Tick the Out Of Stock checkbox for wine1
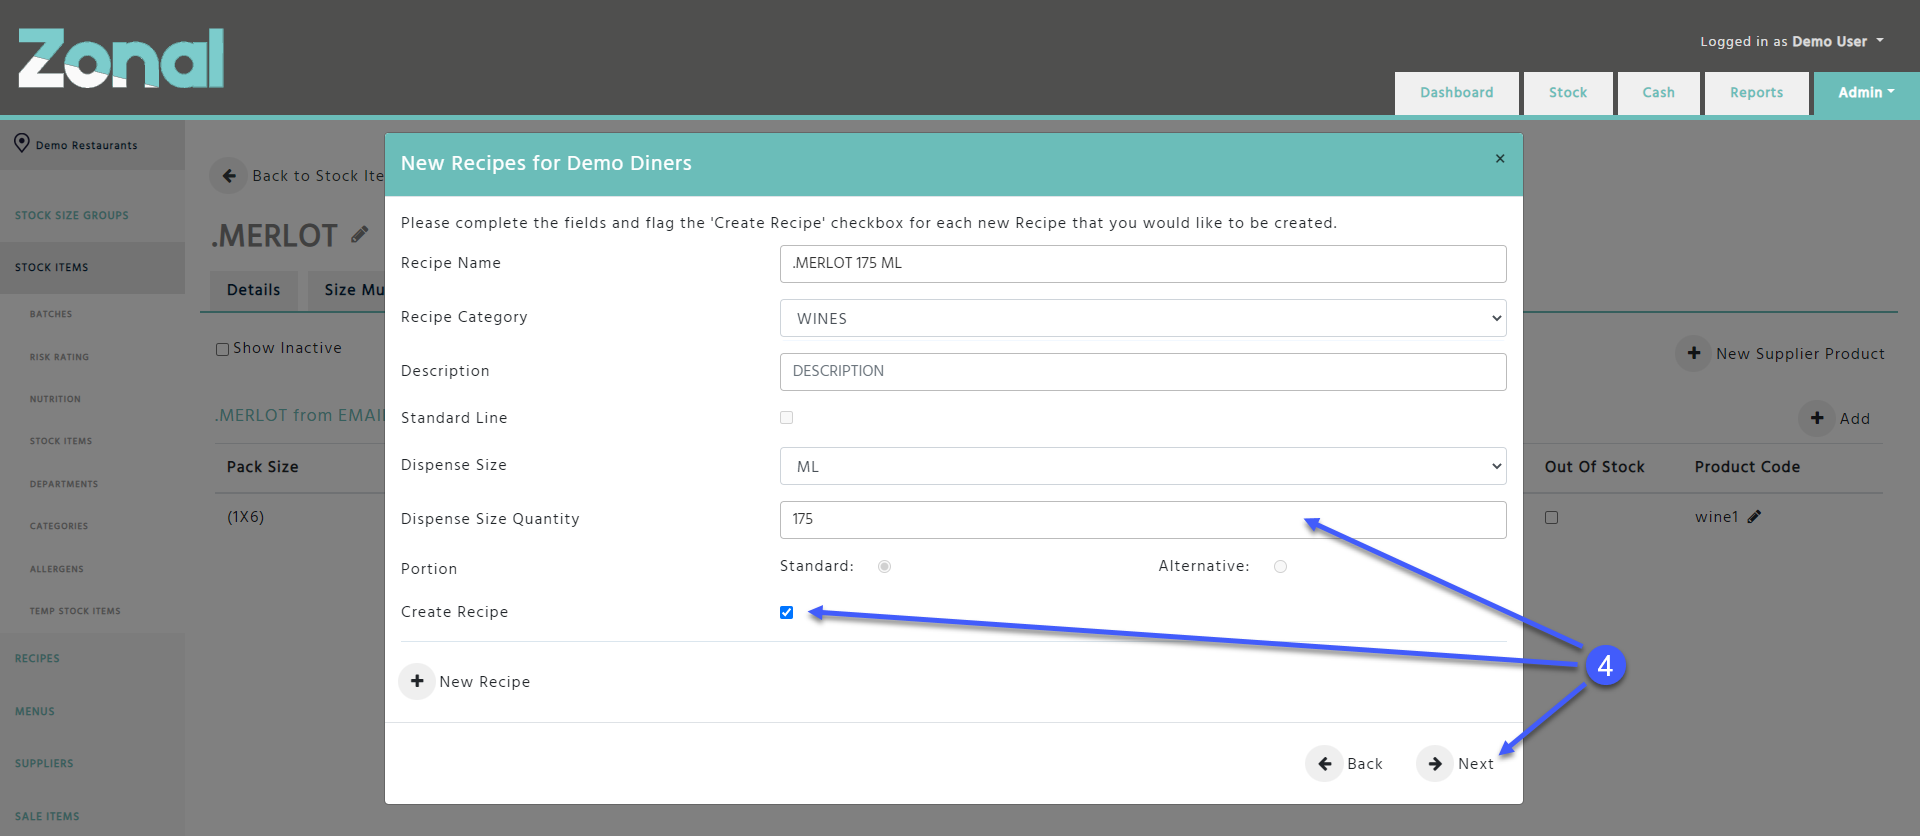Screen dimensions: 1920x836 1551,518
